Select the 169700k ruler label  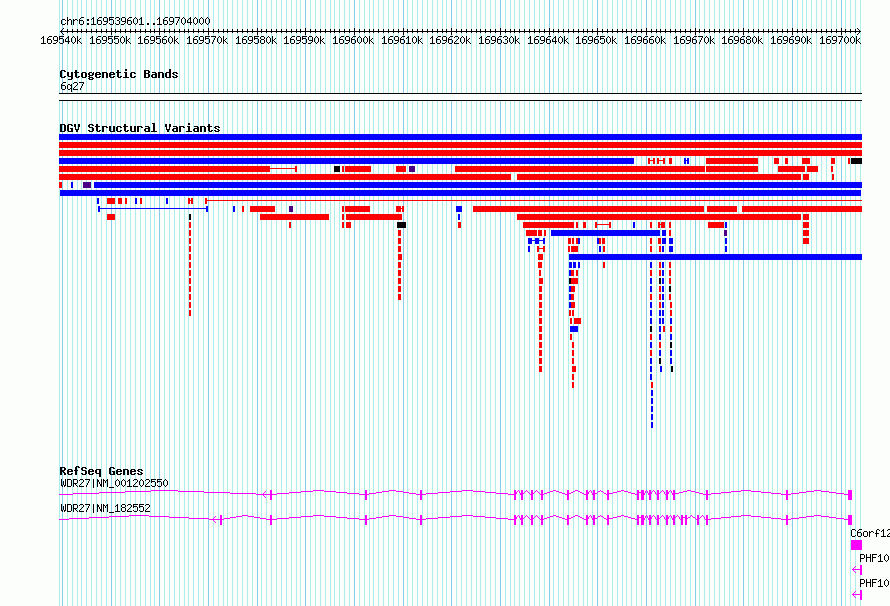click(839, 40)
